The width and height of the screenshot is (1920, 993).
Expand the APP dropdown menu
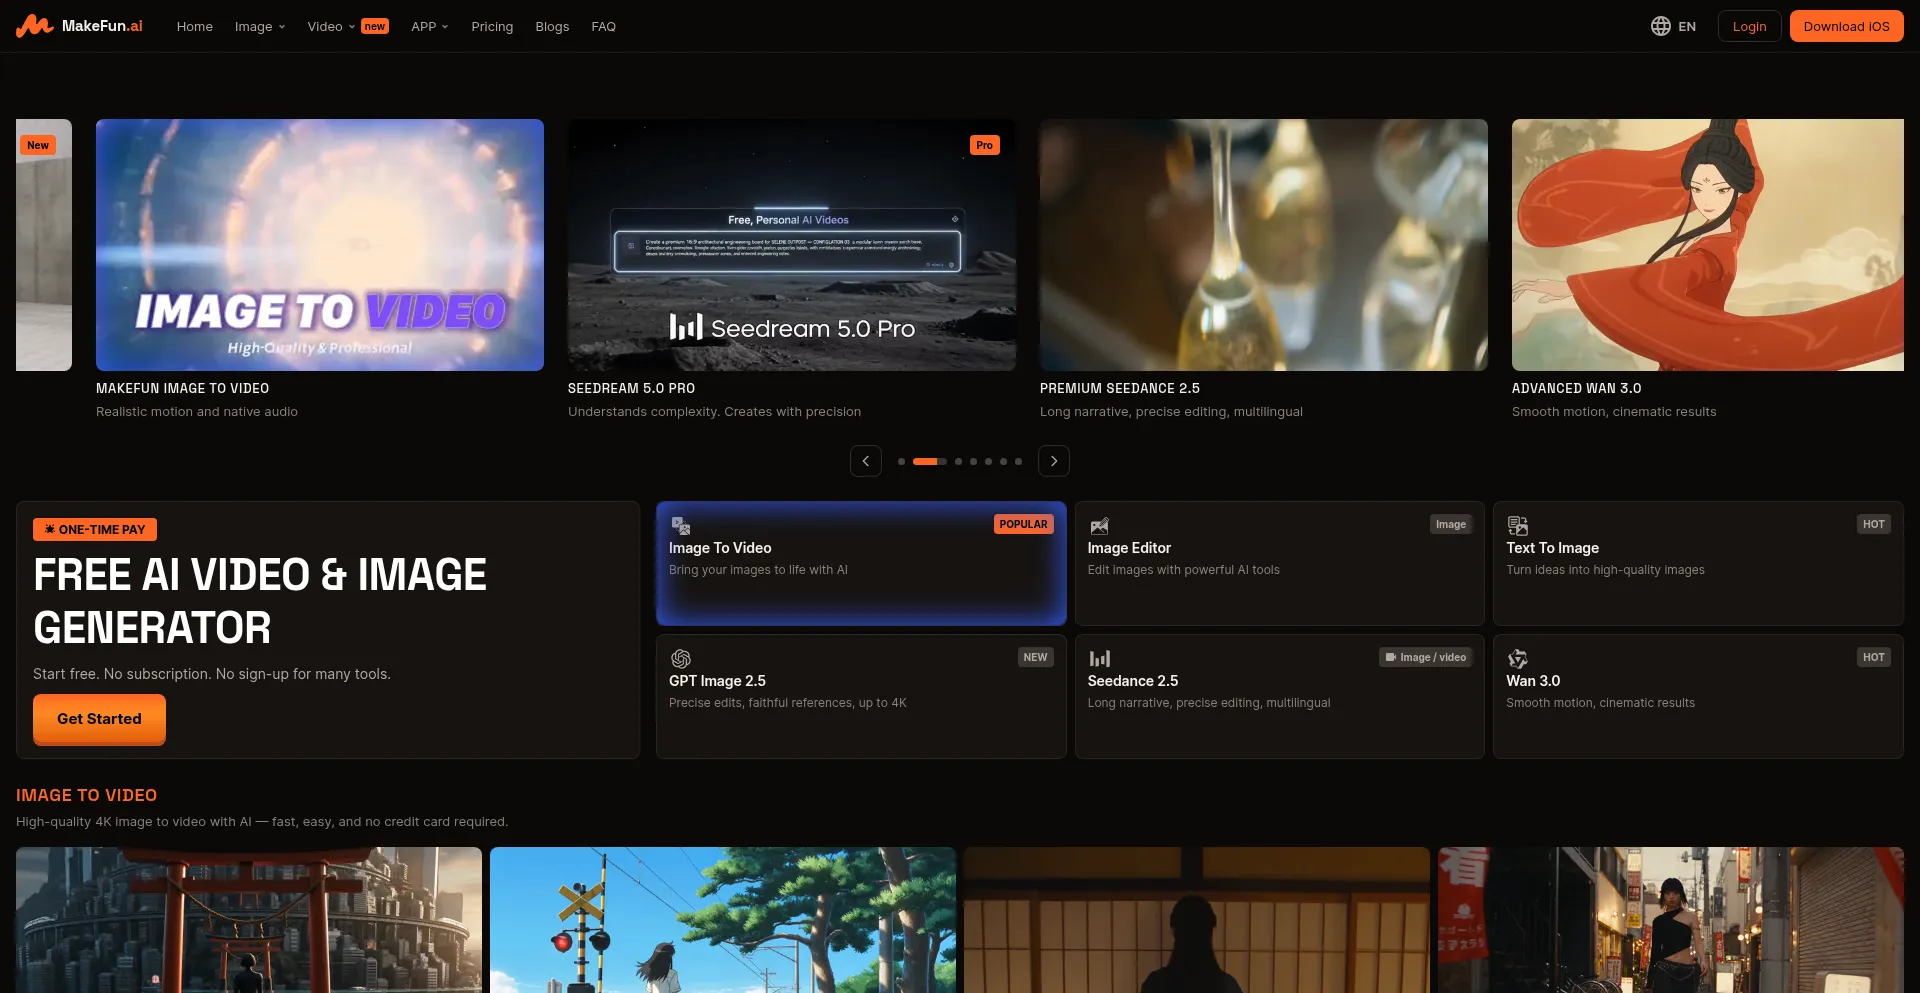tap(430, 27)
